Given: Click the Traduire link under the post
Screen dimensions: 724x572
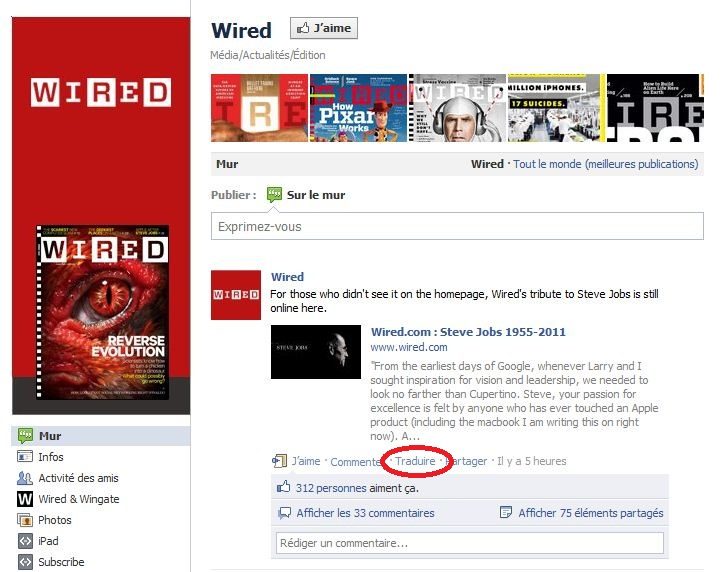Looking at the screenshot, I should [x=415, y=461].
